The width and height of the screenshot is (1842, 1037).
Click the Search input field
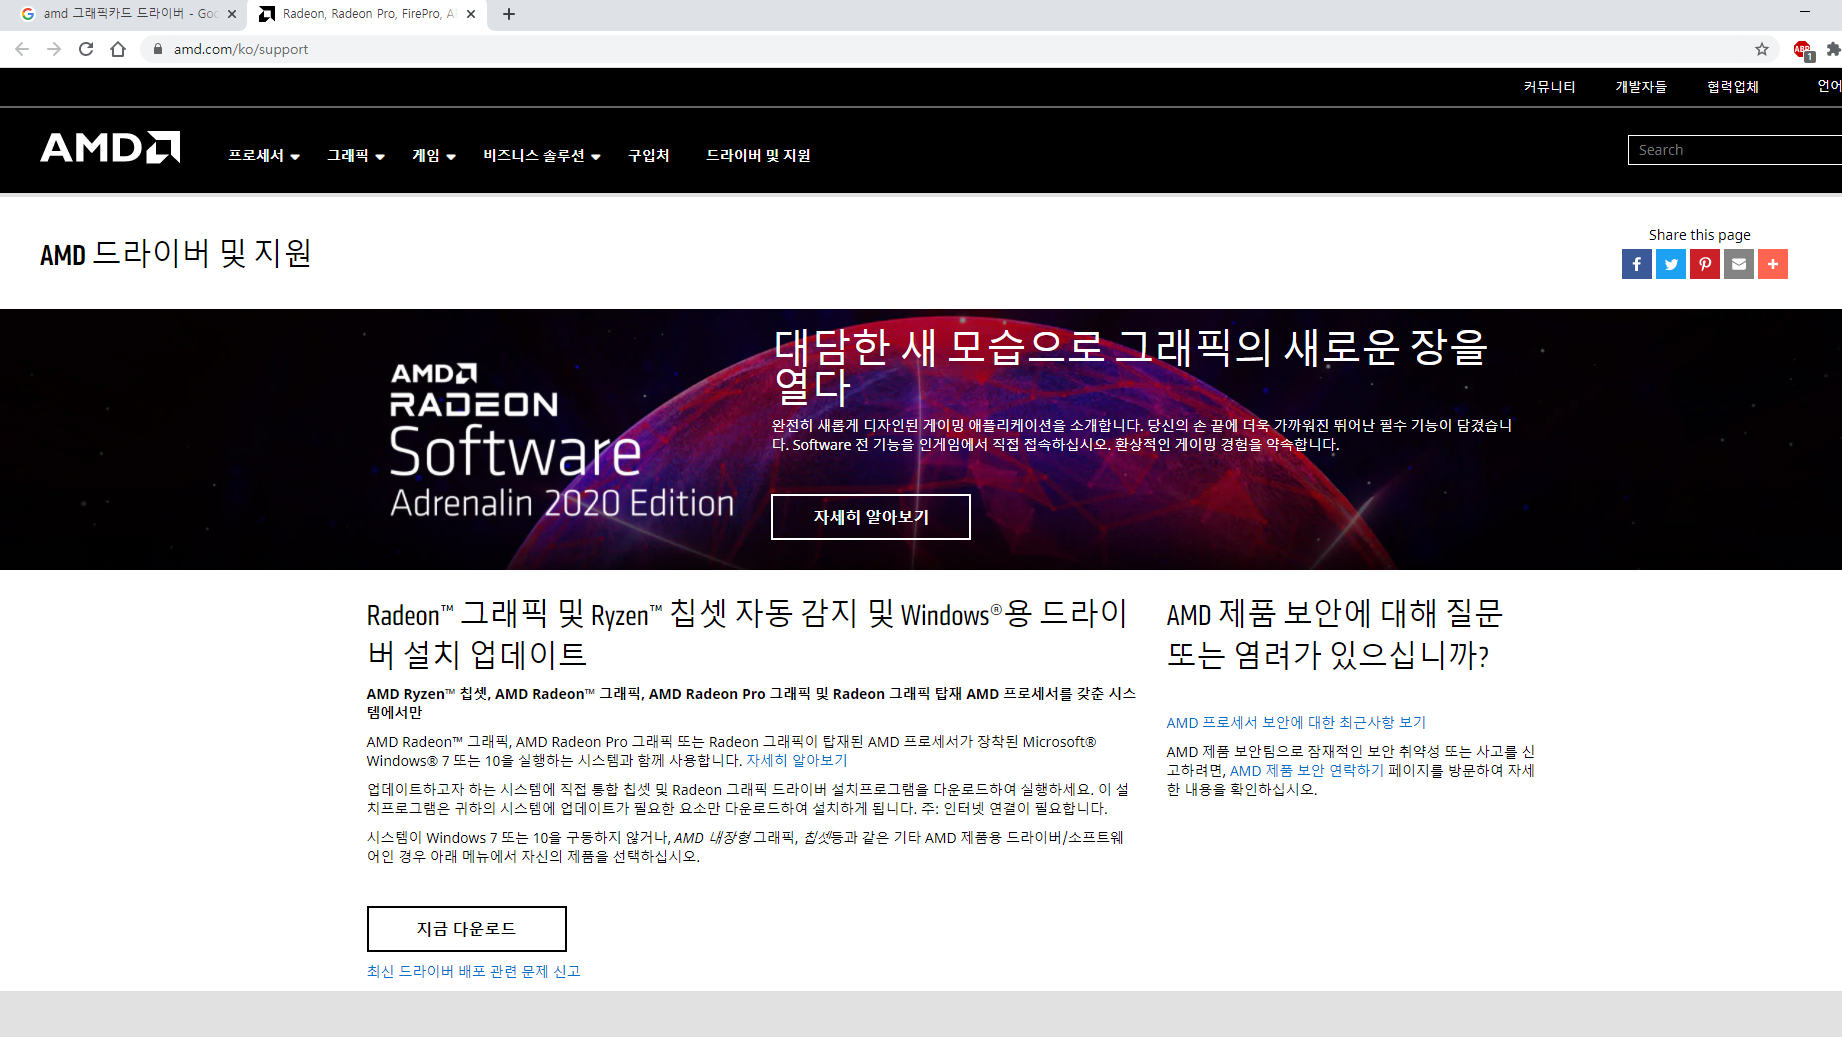1735,150
